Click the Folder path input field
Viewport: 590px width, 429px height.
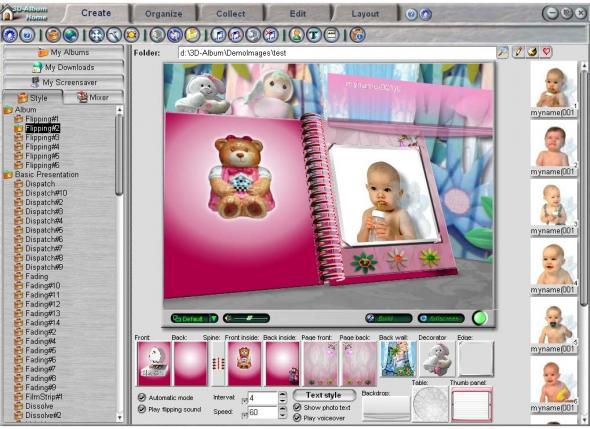pos(337,53)
